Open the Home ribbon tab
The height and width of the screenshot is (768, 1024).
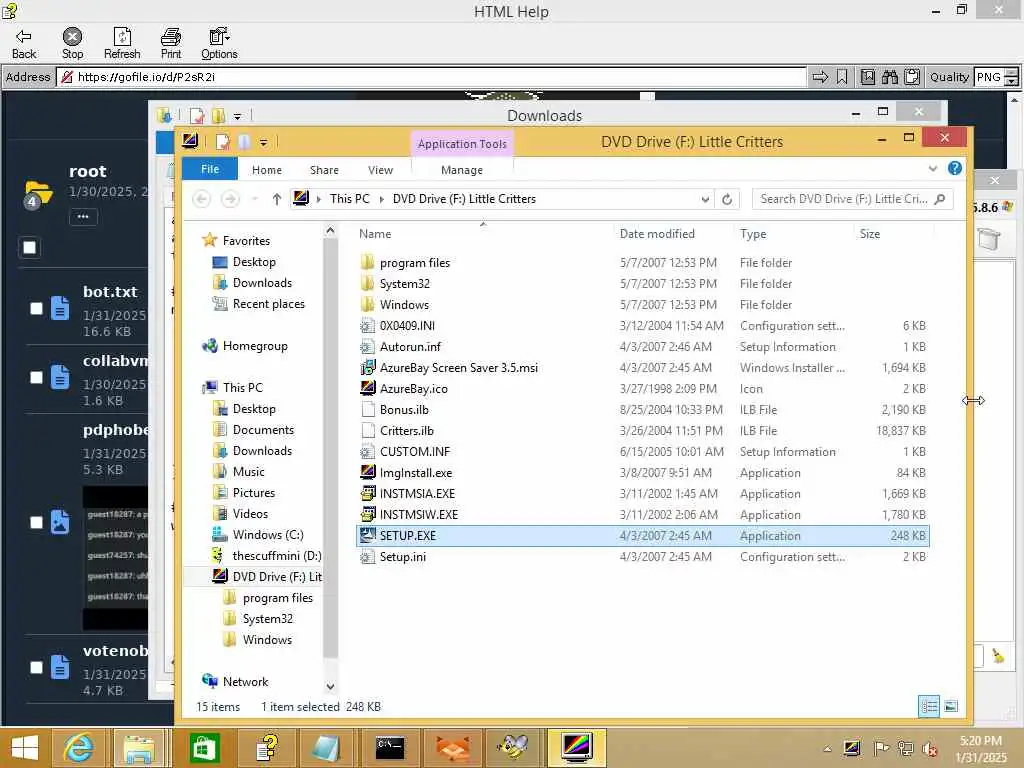pyautogui.click(x=267, y=170)
